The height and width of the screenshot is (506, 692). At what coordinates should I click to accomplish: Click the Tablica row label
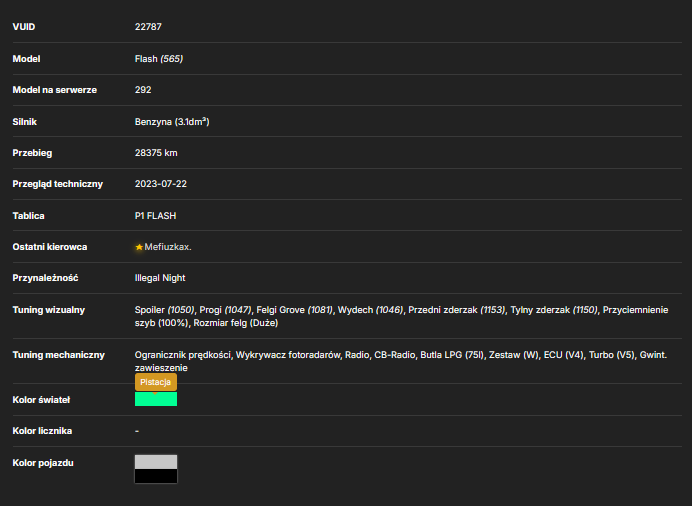pos(29,216)
